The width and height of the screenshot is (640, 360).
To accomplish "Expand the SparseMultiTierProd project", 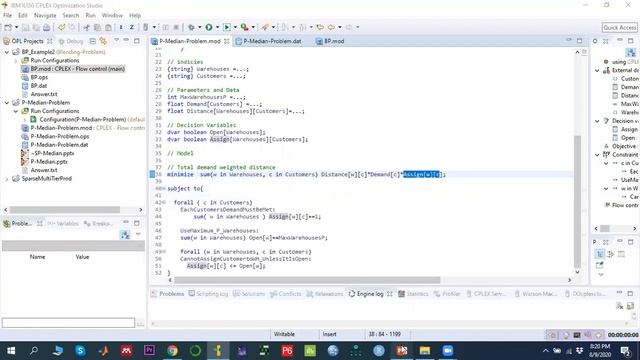I will 7,179.
